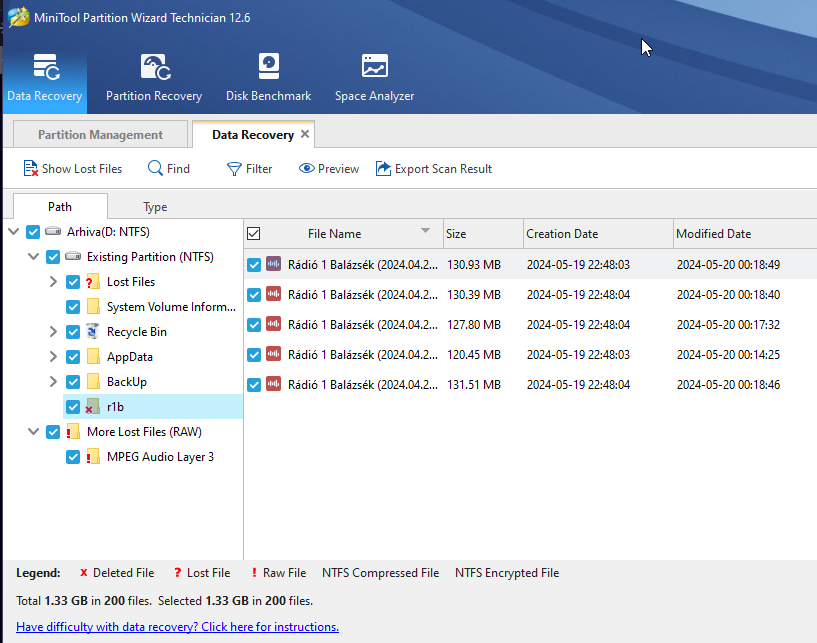Image resolution: width=817 pixels, height=643 pixels.
Task: Toggle the r1b folder checkbox
Action: click(x=73, y=407)
